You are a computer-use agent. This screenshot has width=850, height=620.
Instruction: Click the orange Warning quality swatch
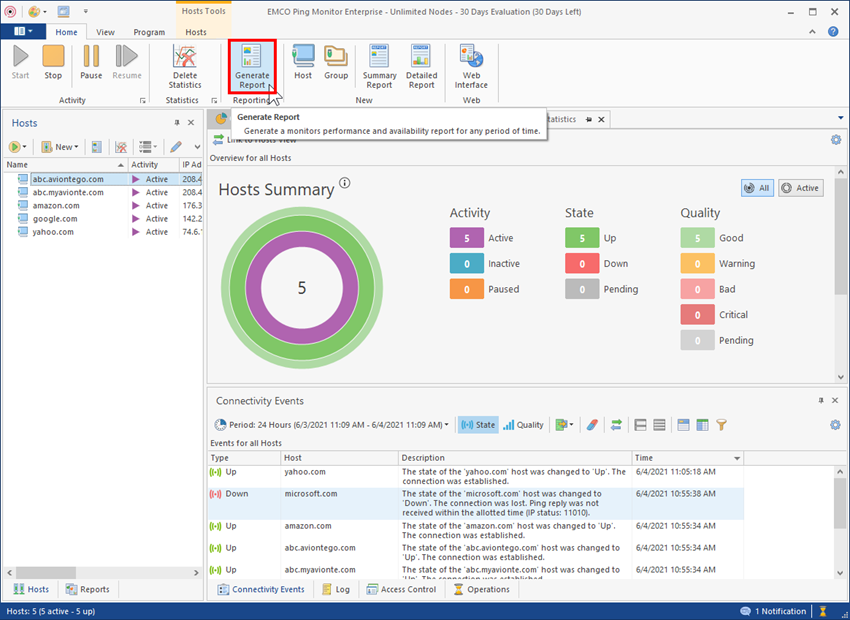[x=698, y=263]
